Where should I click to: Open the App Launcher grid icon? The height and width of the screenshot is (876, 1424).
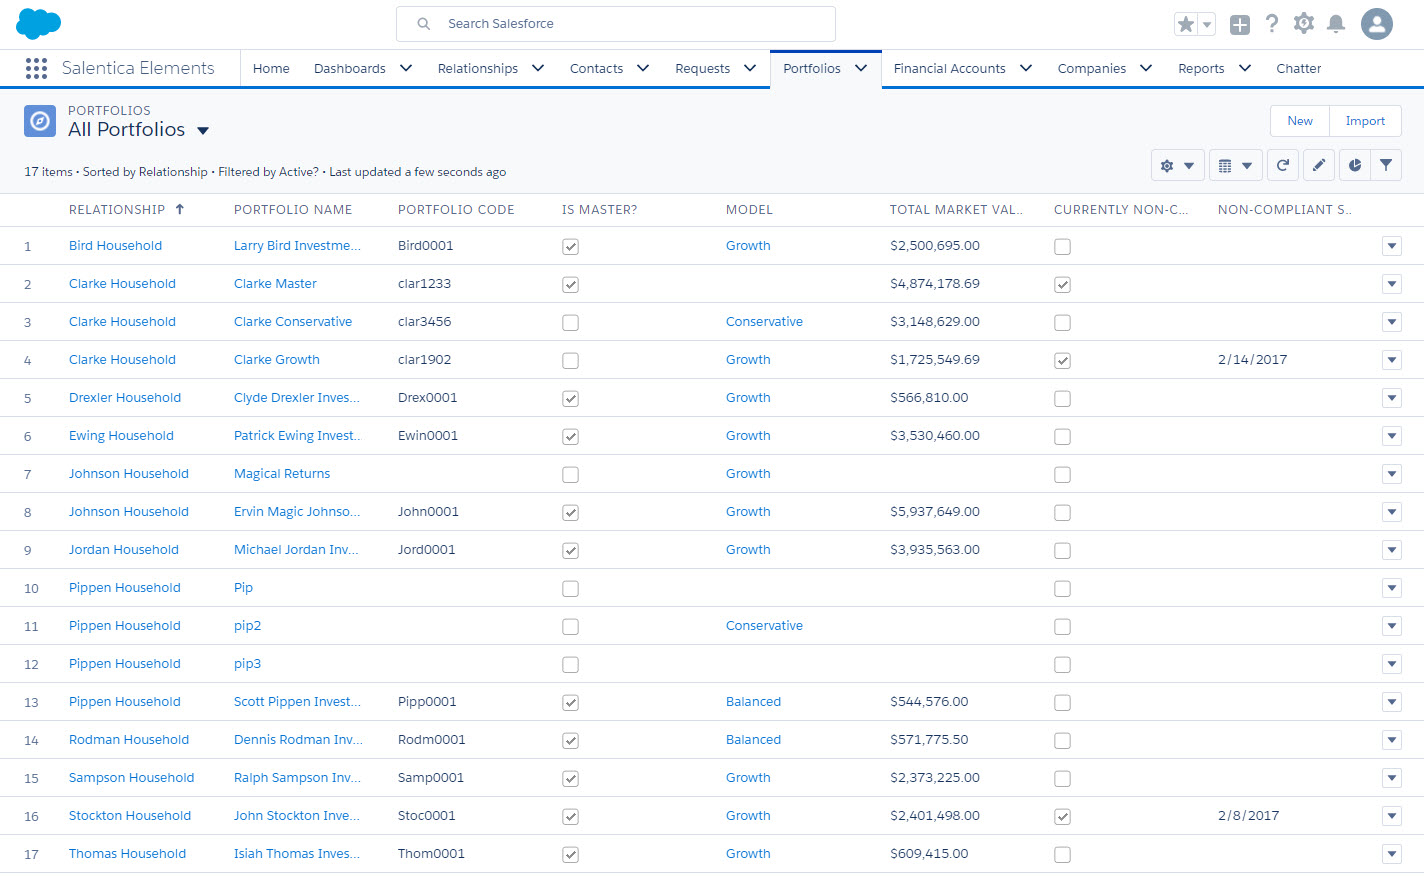point(36,68)
